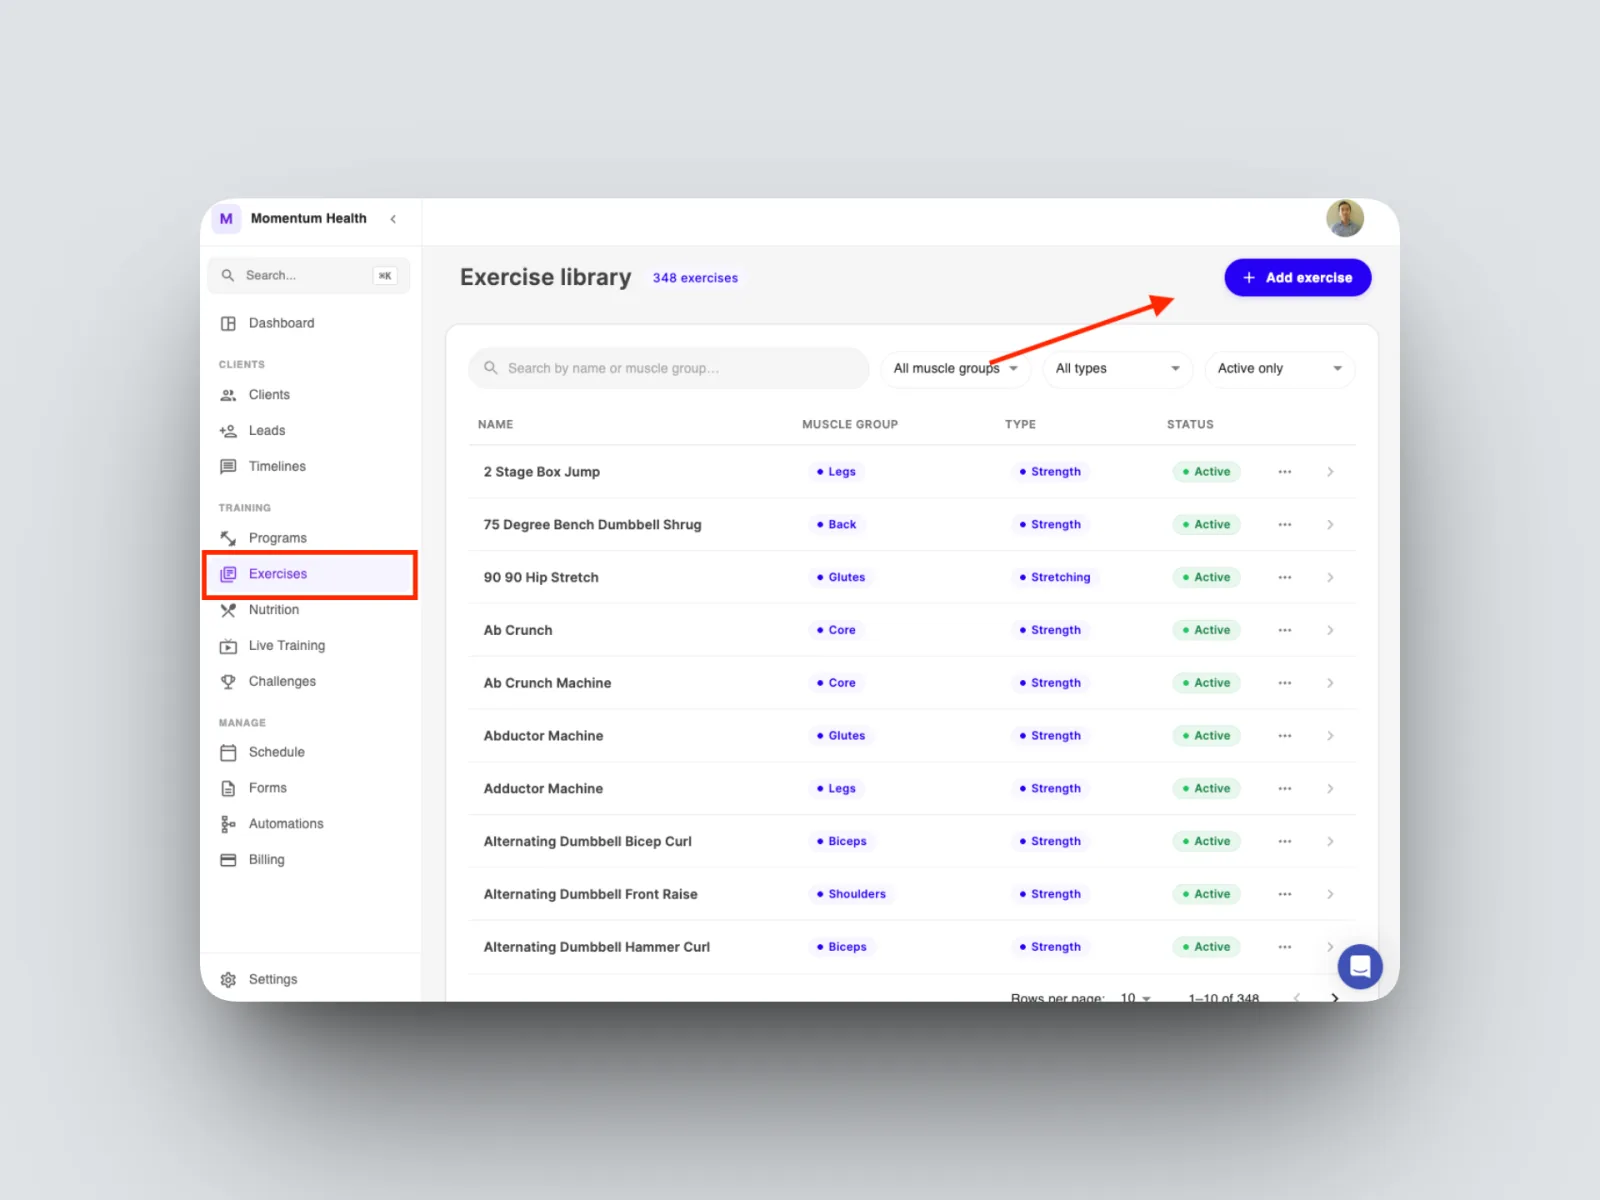Click the Shoulders muscle group tag
The height and width of the screenshot is (1200, 1600).
pos(851,894)
